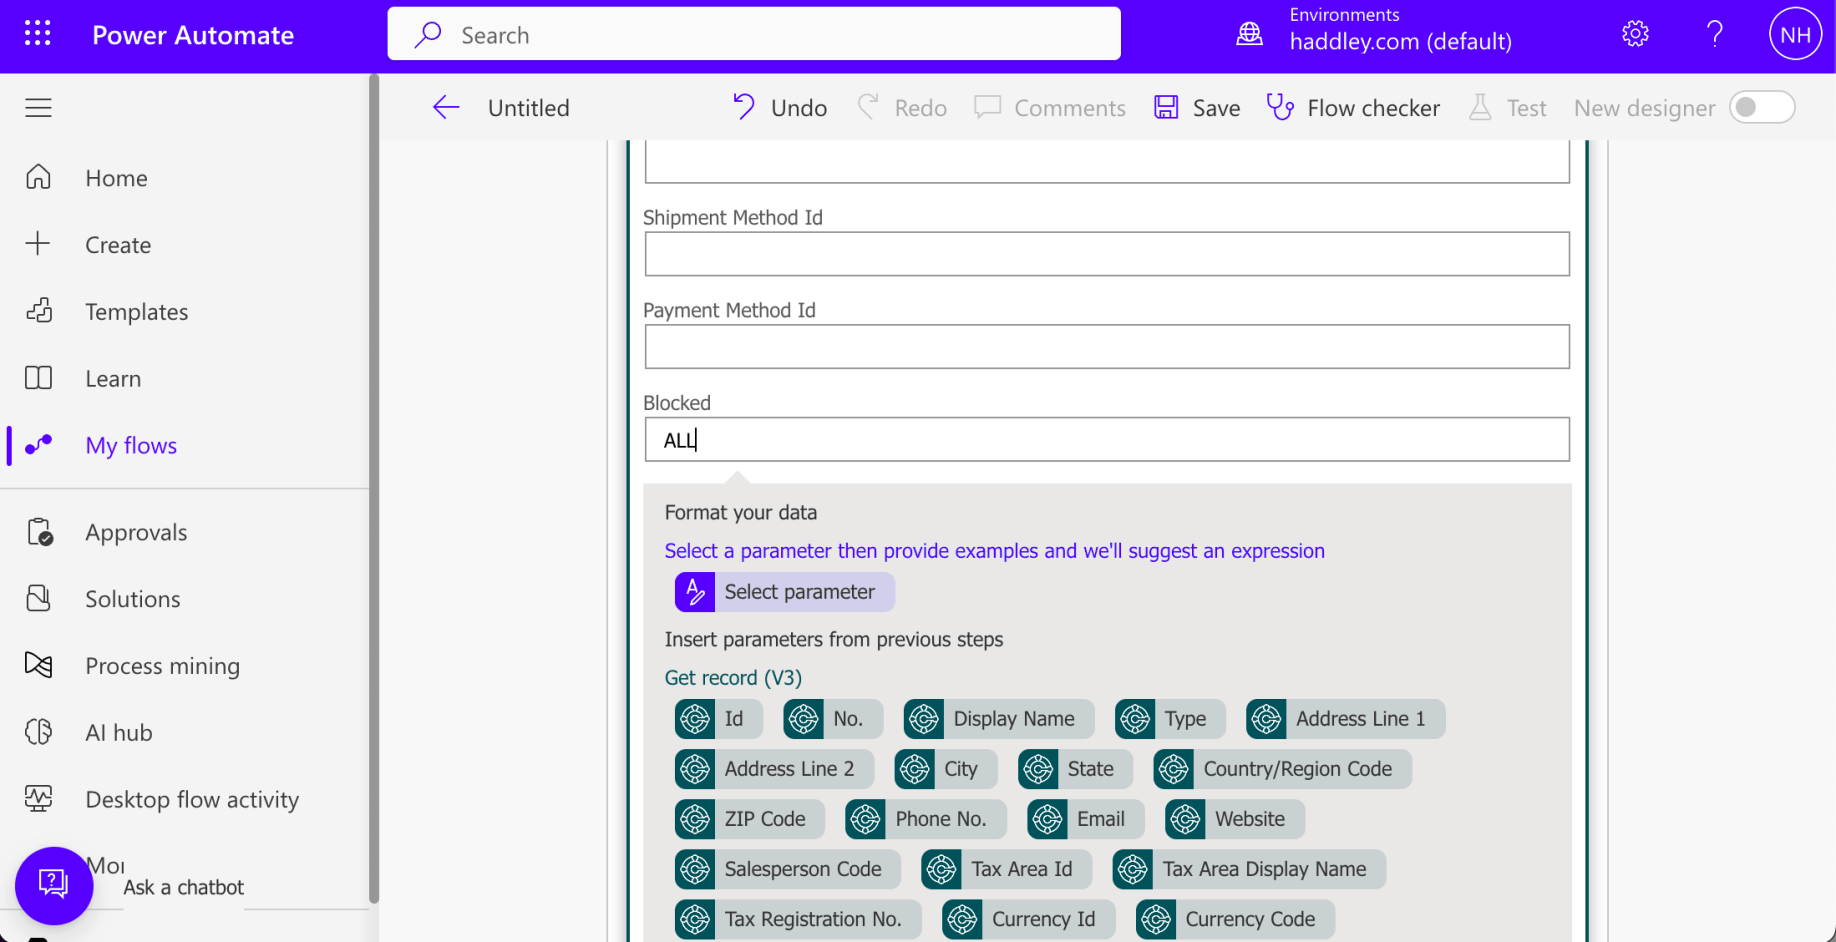The width and height of the screenshot is (1836, 942).
Task: Click the Desktop flow activity icon
Action: 38,799
